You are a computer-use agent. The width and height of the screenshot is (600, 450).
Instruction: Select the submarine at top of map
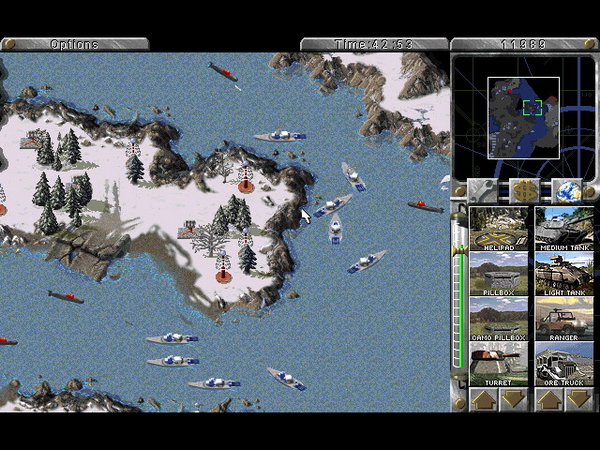pyautogui.click(x=223, y=73)
